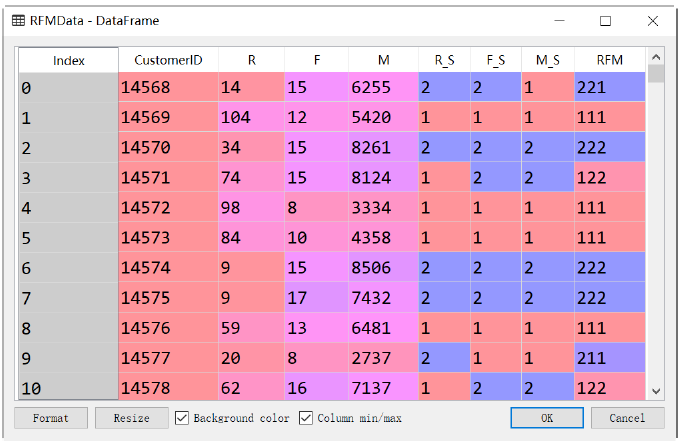Click R value 84 cell
This screenshot has height=446, width=680.
tap(252, 237)
